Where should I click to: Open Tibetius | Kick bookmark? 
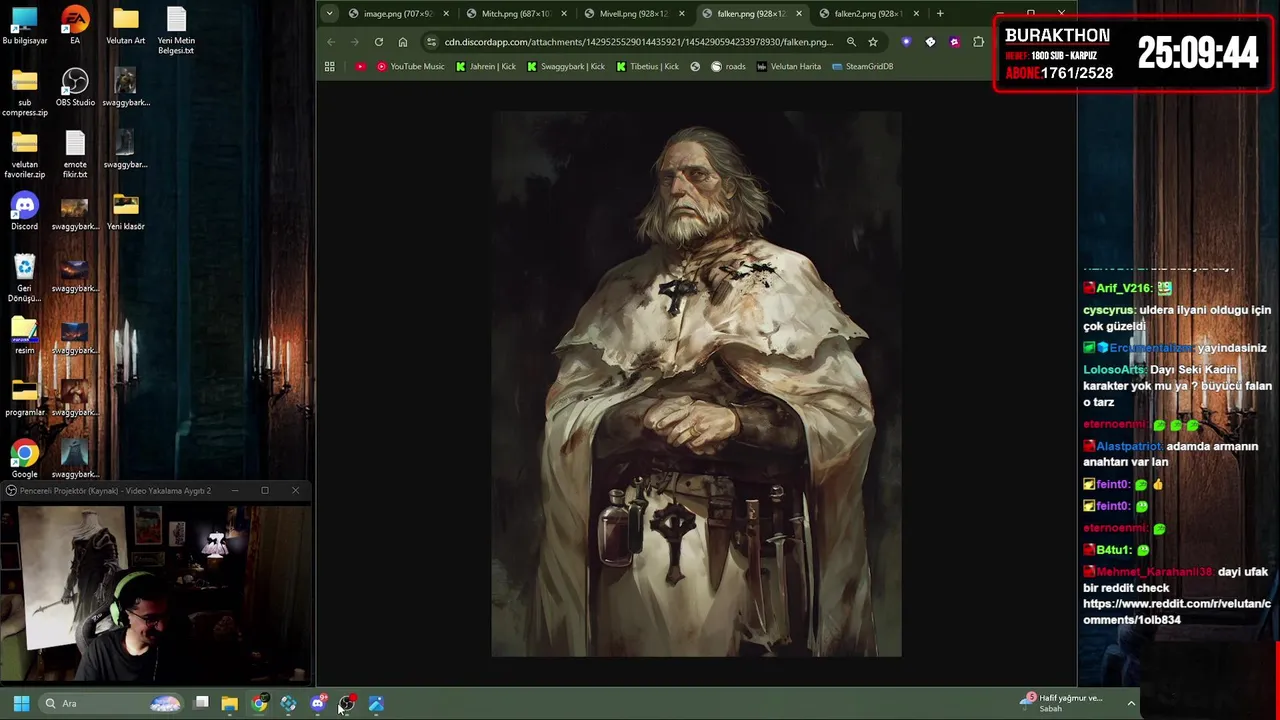[x=648, y=66]
